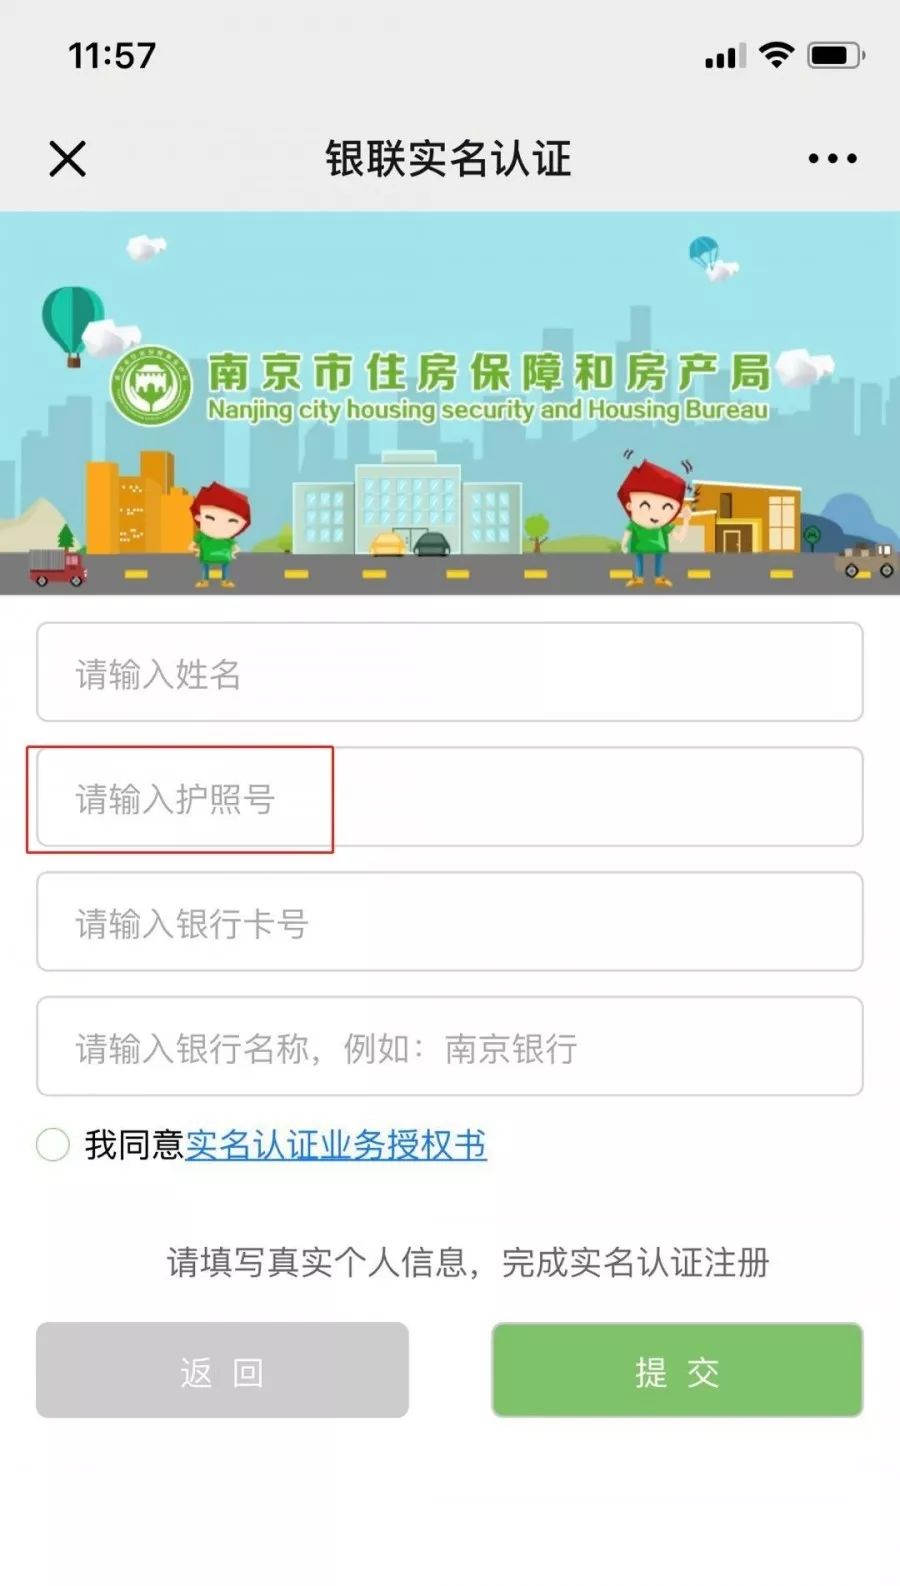Tap the cellular signal bars icon
Viewport: 900px width, 1586px height.
[724, 56]
